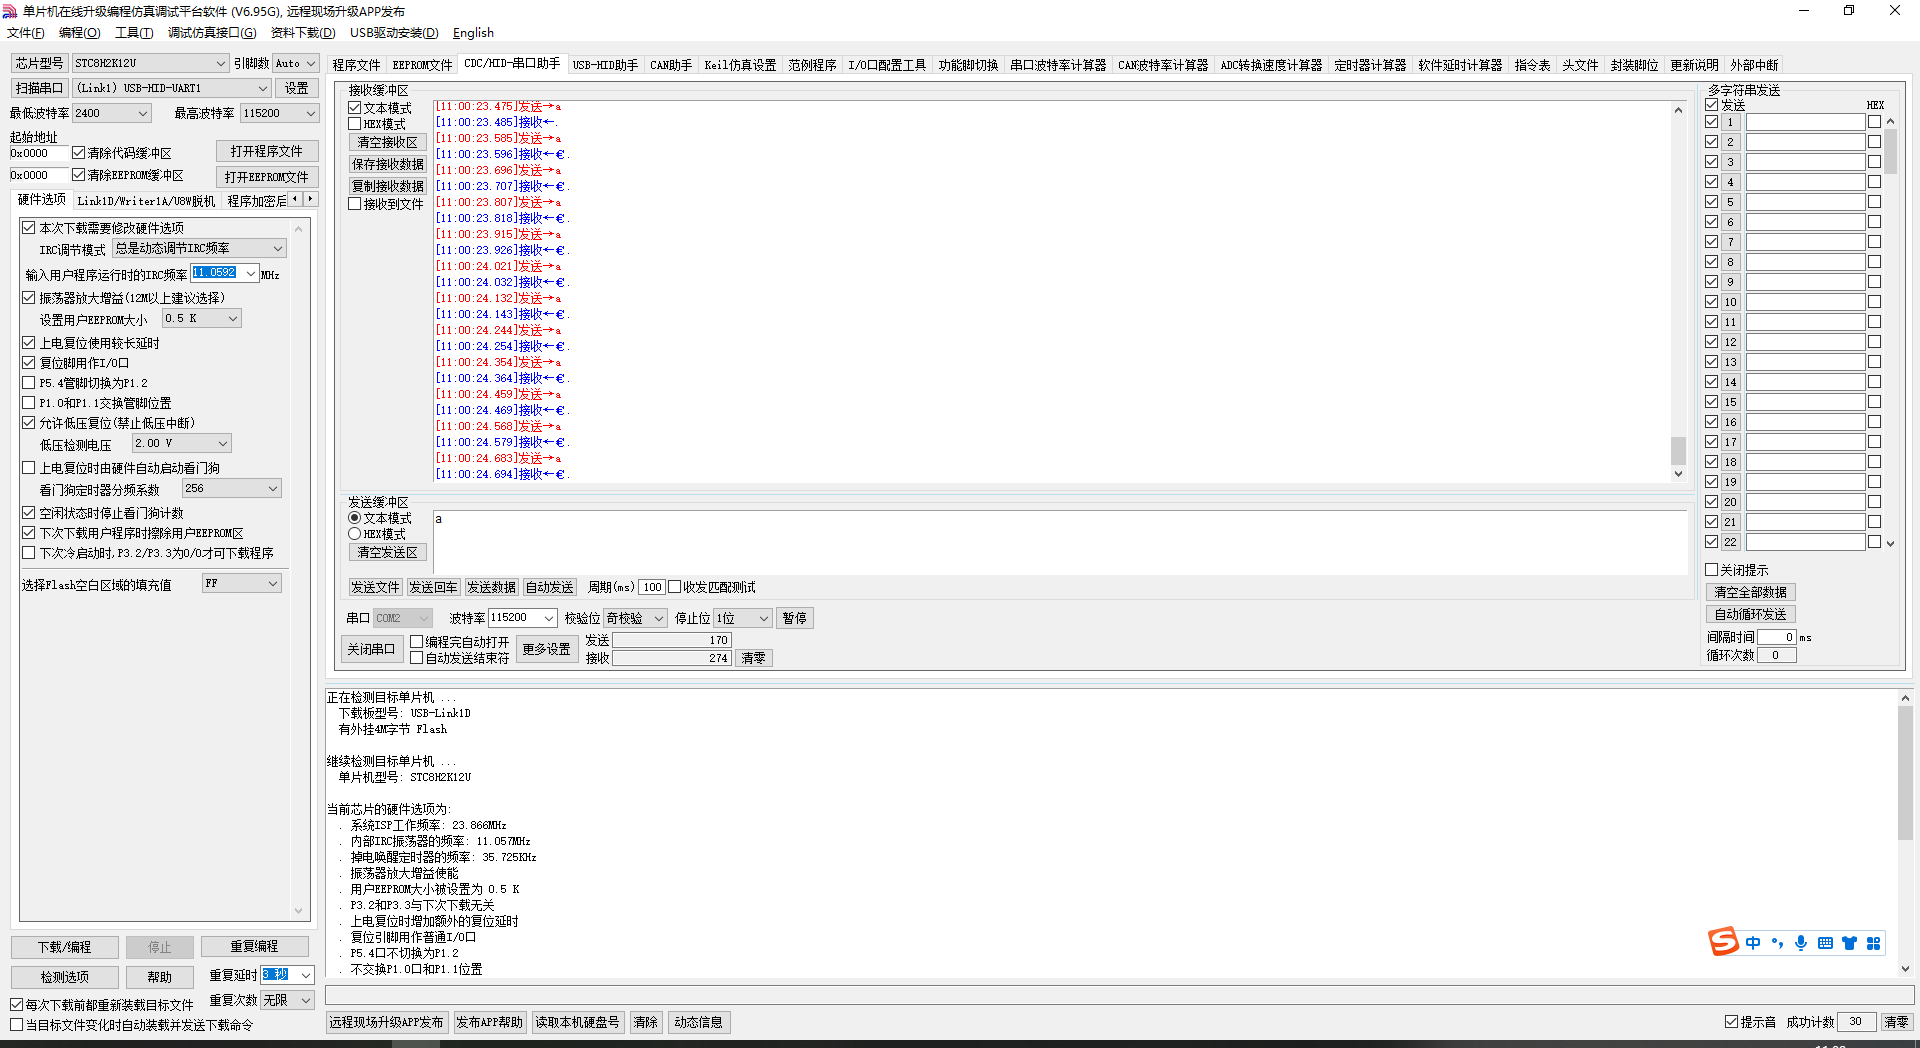Toggle 提示音 checkbox
The image size is (1920, 1048).
click(x=1731, y=1021)
